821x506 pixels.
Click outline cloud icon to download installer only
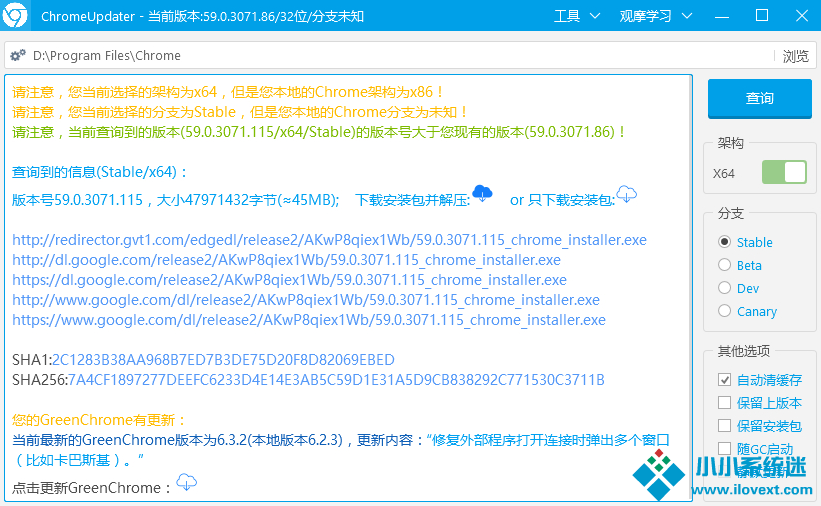(x=627, y=194)
